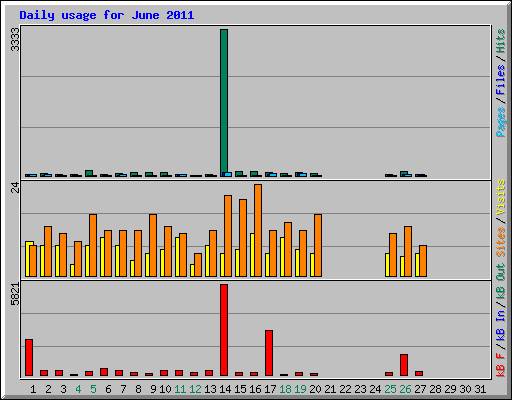512x400 pixels.
Task: Click the orange sites bar for day 5
Action: click(x=93, y=245)
